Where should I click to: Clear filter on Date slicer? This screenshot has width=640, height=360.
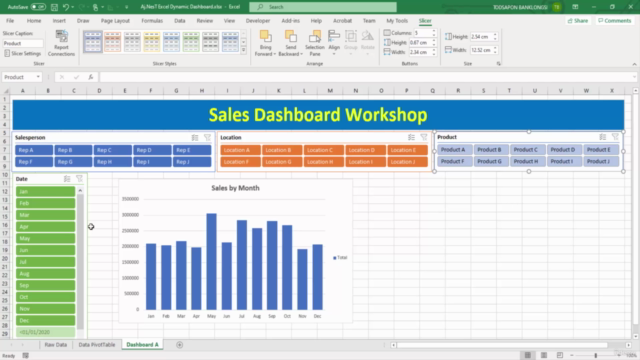(x=80, y=179)
